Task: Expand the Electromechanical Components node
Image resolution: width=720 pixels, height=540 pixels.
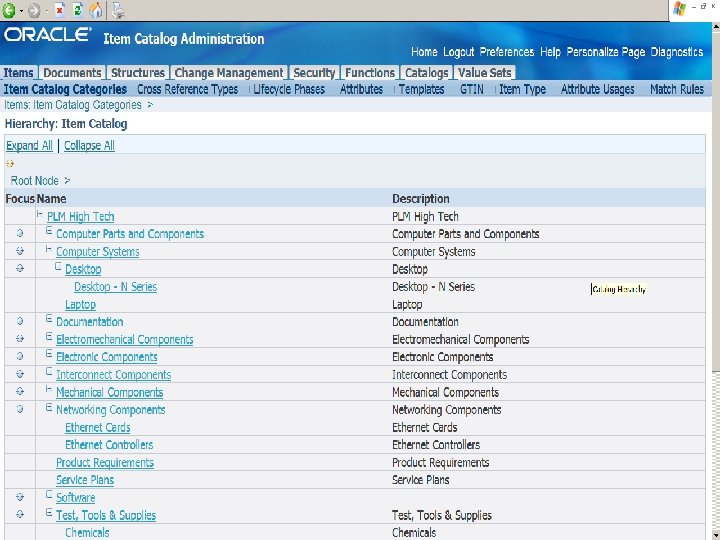Action: (49, 337)
